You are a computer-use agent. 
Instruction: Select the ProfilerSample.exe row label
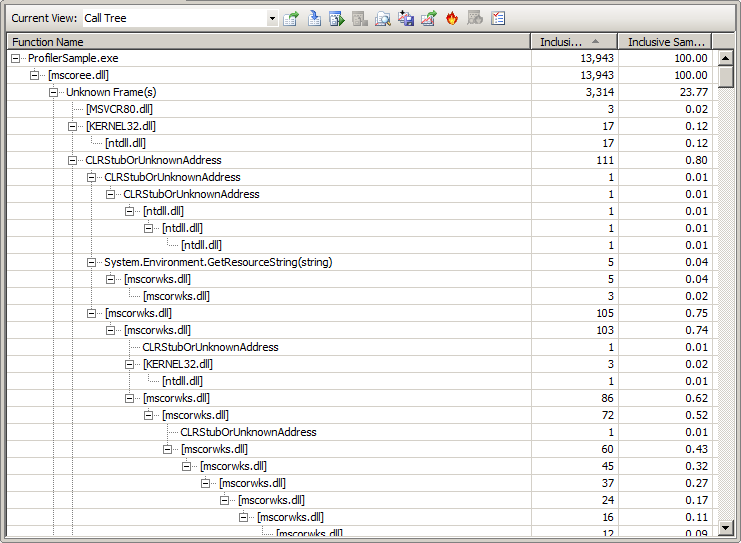(73, 58)
